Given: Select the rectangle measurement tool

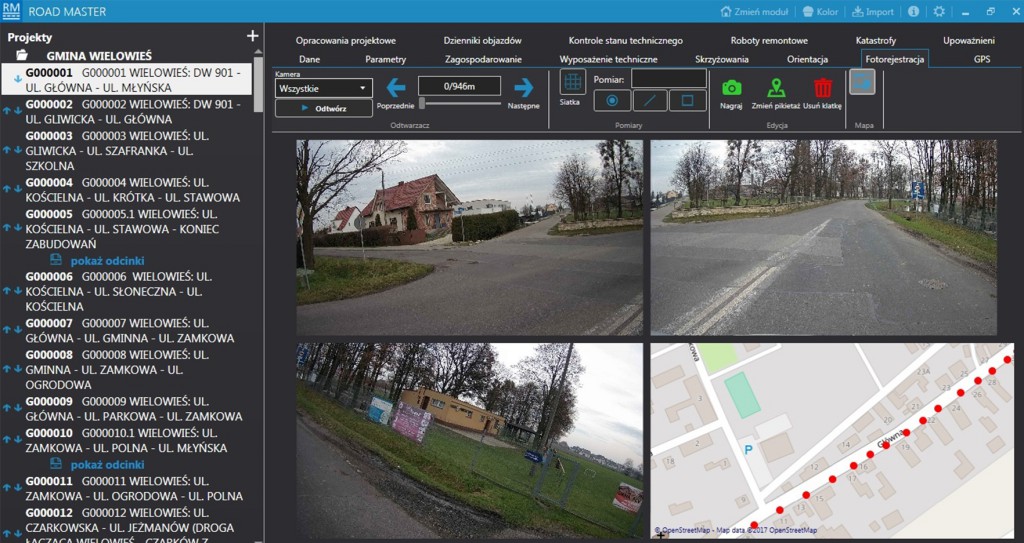Looking at the screenshot, I should click(688, 101).
